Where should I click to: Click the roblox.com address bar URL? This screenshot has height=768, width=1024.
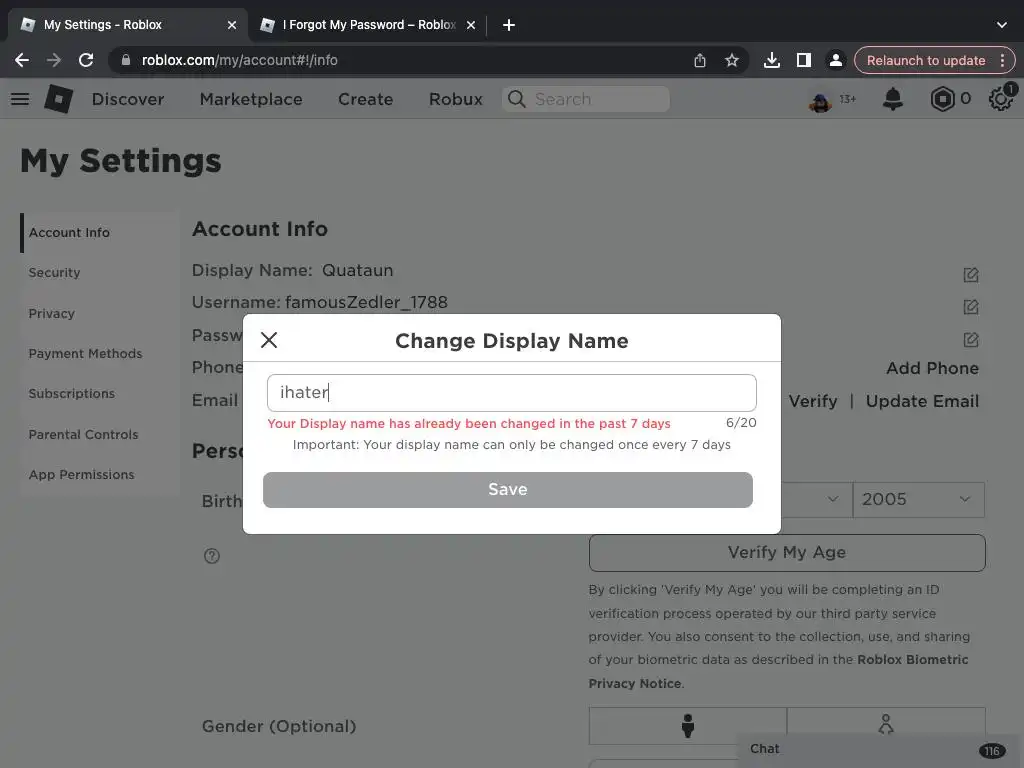point(240,60)
